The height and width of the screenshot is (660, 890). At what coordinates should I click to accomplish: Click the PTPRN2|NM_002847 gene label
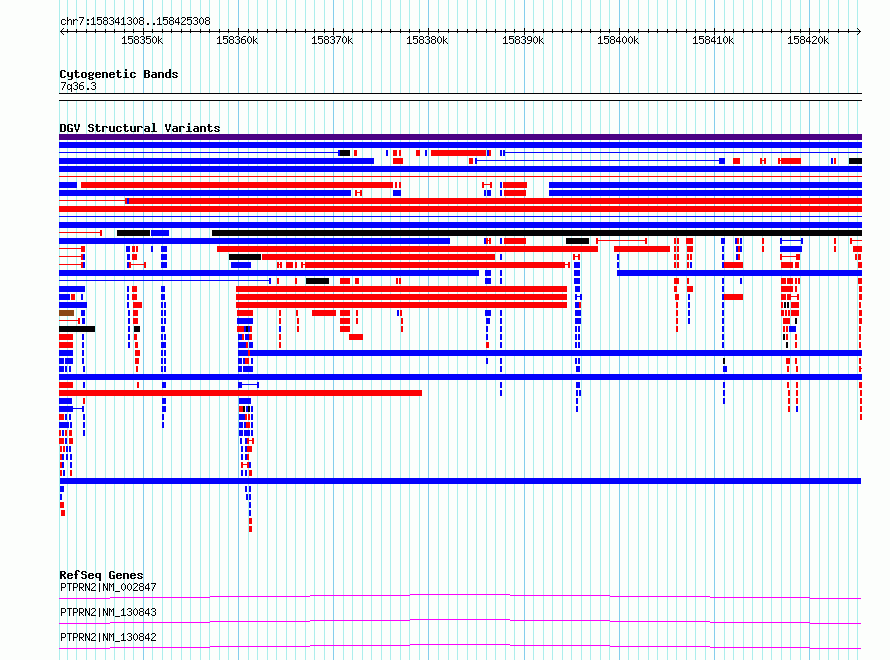(x=108, y=587)
